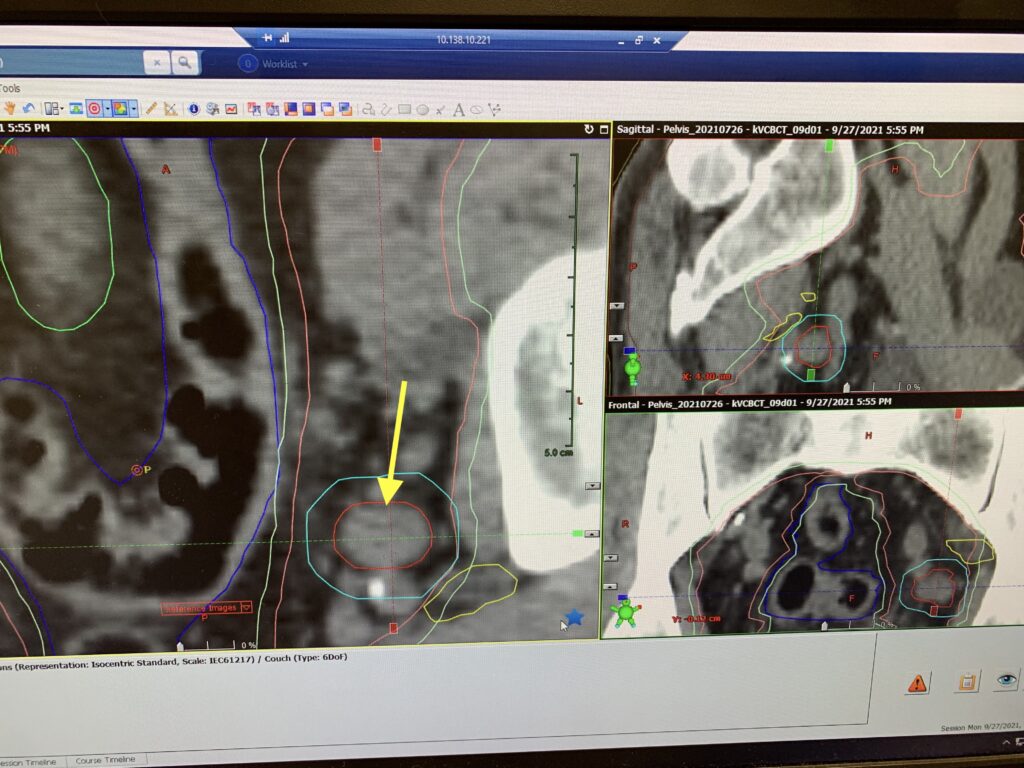Toggle the color blend overlay icon
The image size is (1024, 768).
pos(120,108)
